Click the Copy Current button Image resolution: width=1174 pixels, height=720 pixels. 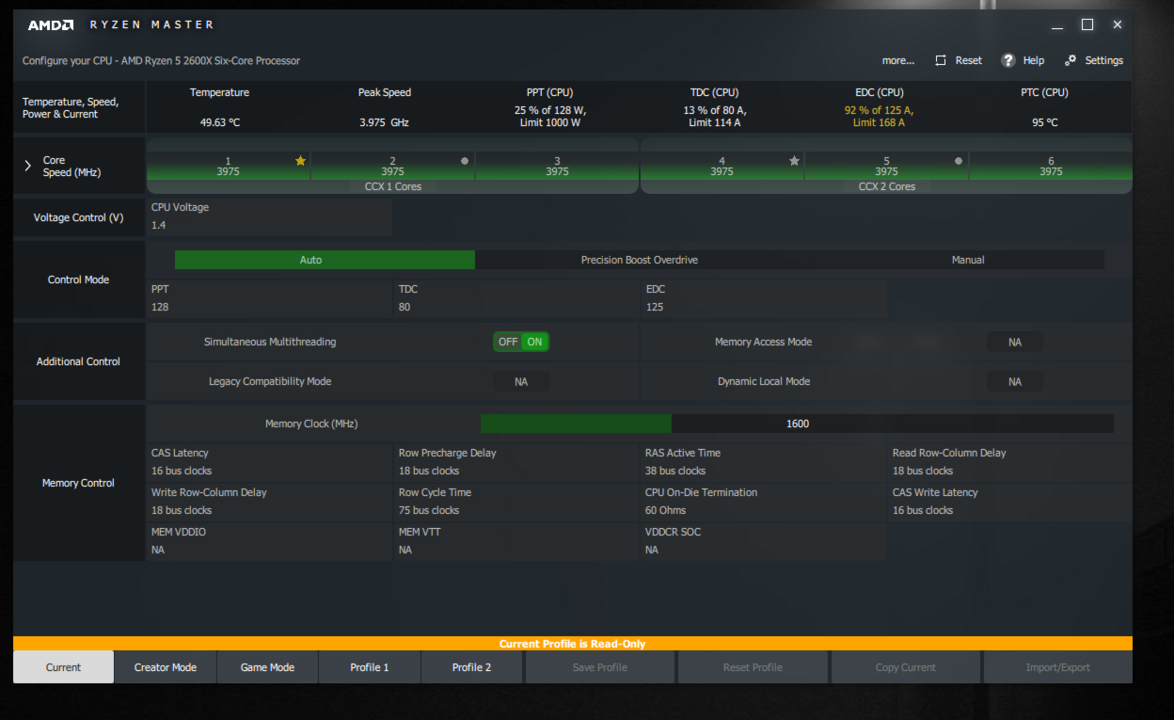[905, 667]
